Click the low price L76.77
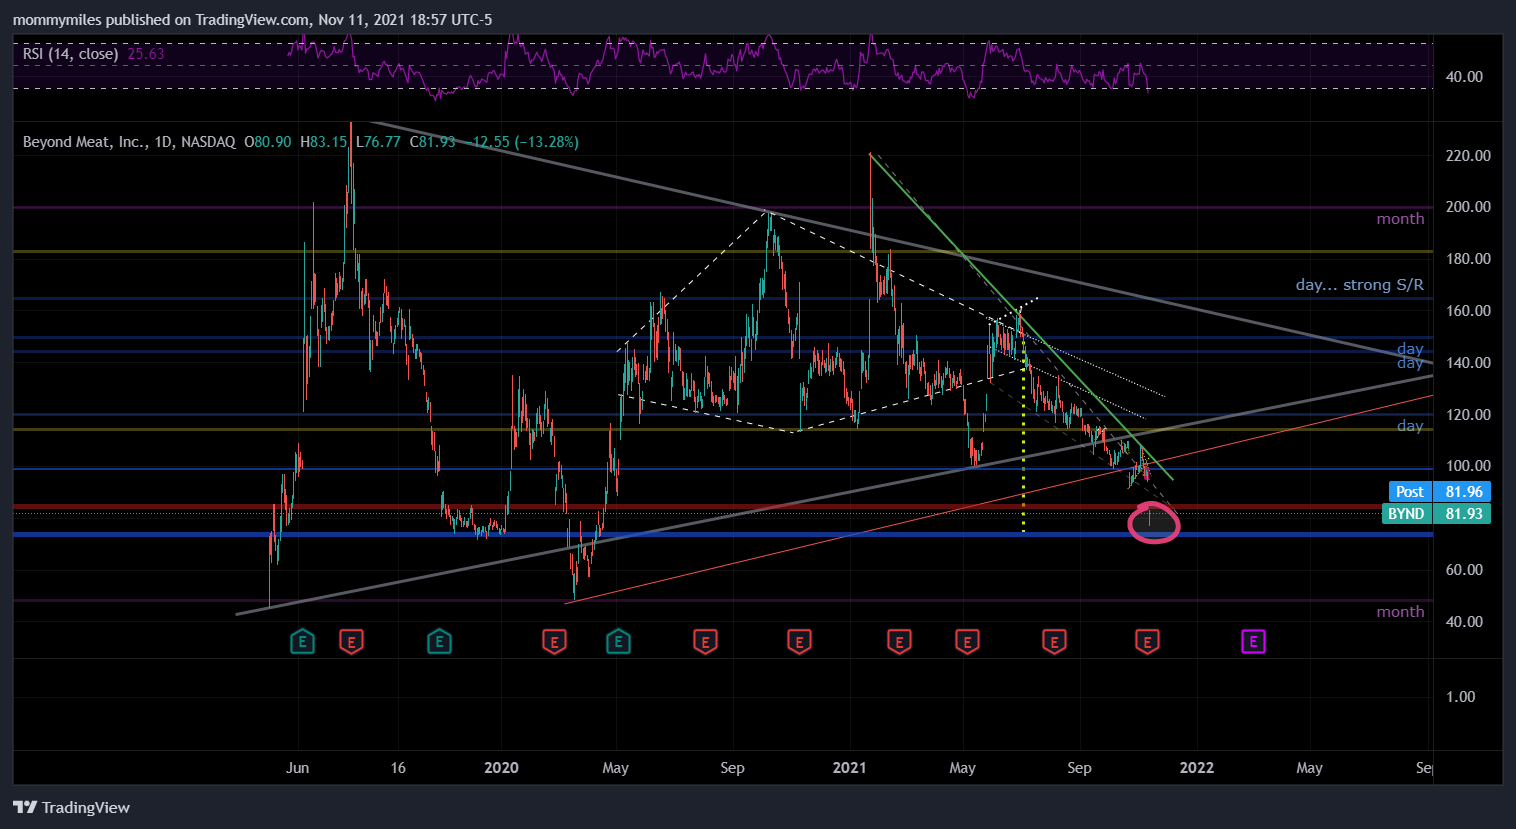The width and height of the screenshot is (1516, 829). coord(378,142)
